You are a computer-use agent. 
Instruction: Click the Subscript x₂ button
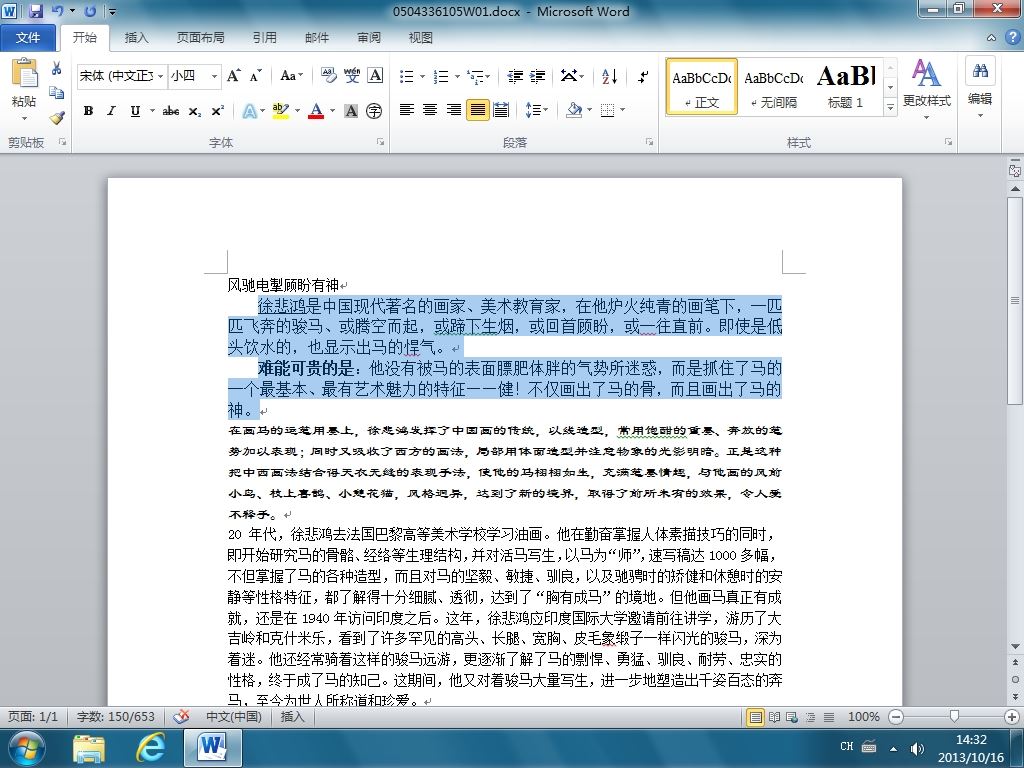195,111
